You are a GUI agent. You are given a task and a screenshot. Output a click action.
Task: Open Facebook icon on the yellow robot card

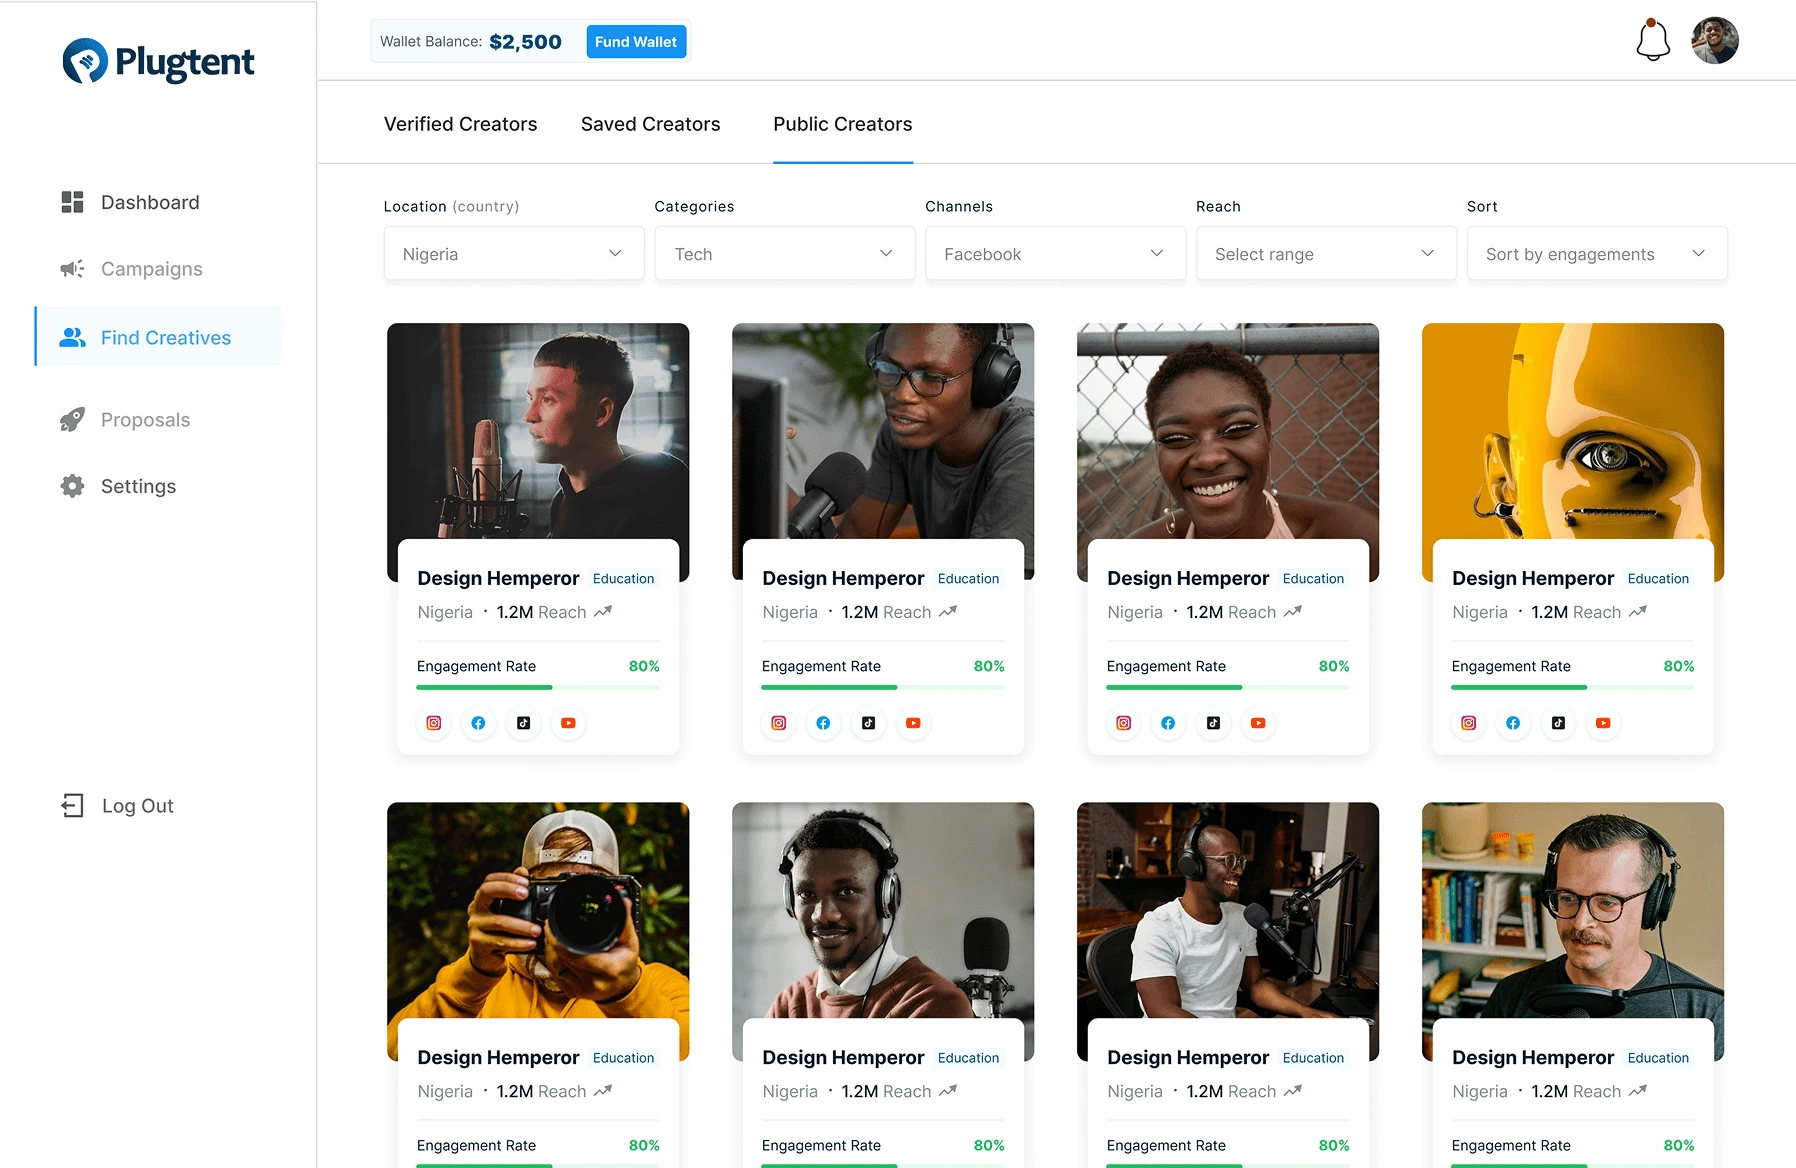tap(1513, 723)
